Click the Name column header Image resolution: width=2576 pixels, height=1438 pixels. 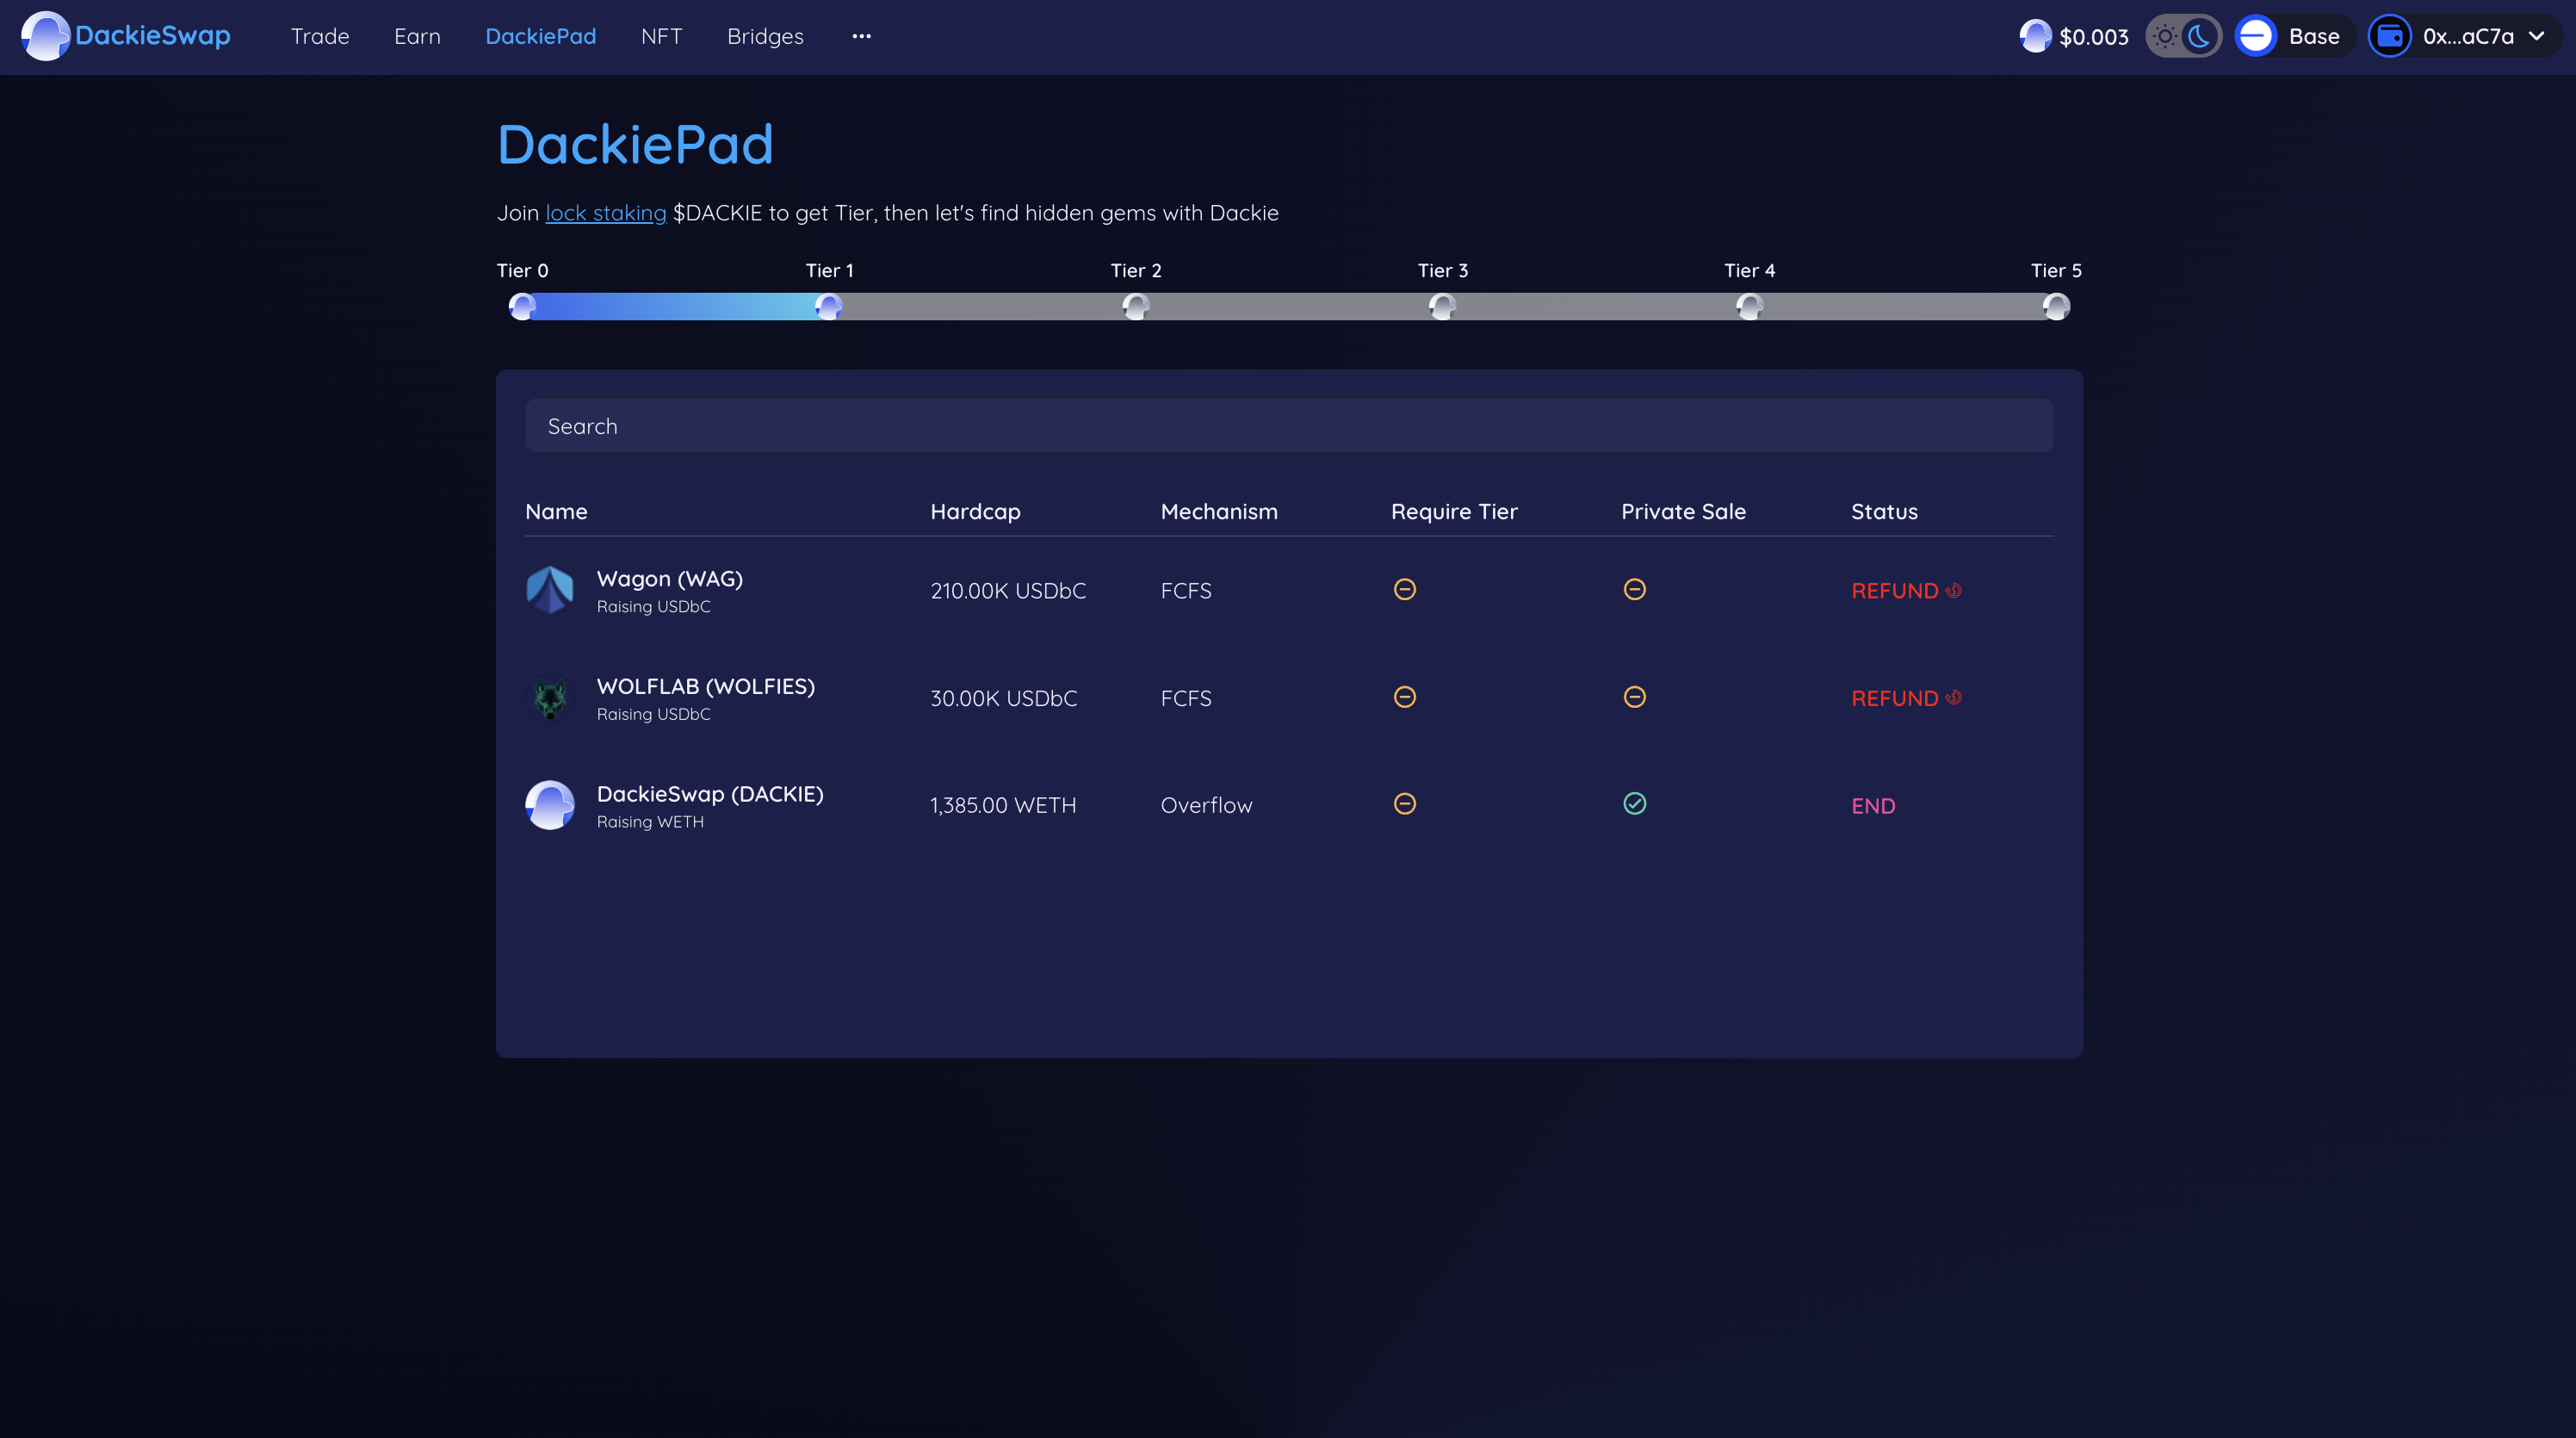(x=556, y=512)
